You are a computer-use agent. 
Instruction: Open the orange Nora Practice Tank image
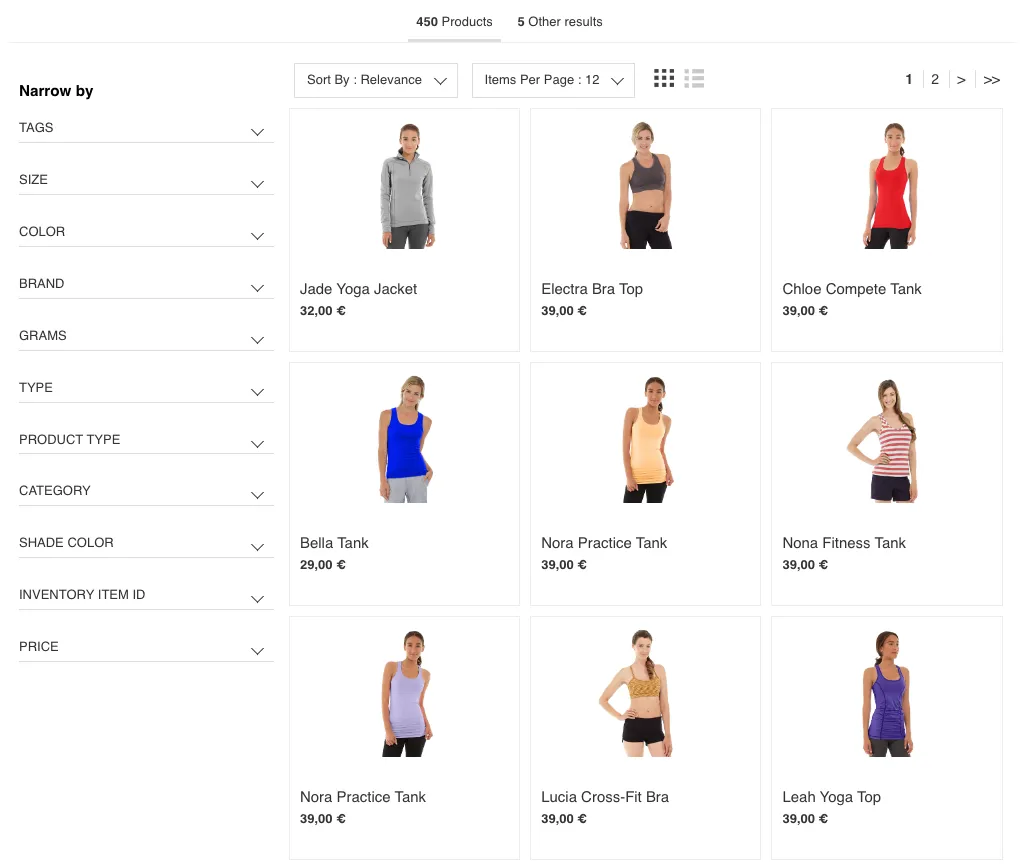click(647, 440)
